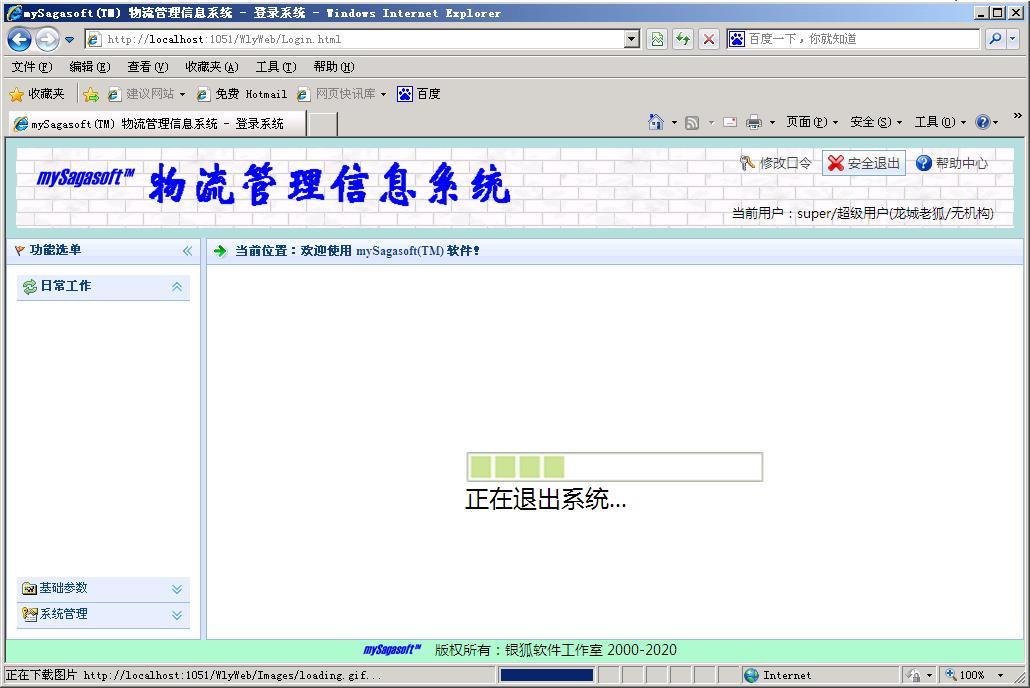Open the 收藏夹 favorites star button
1030x688 pixels.
point(37,95)
